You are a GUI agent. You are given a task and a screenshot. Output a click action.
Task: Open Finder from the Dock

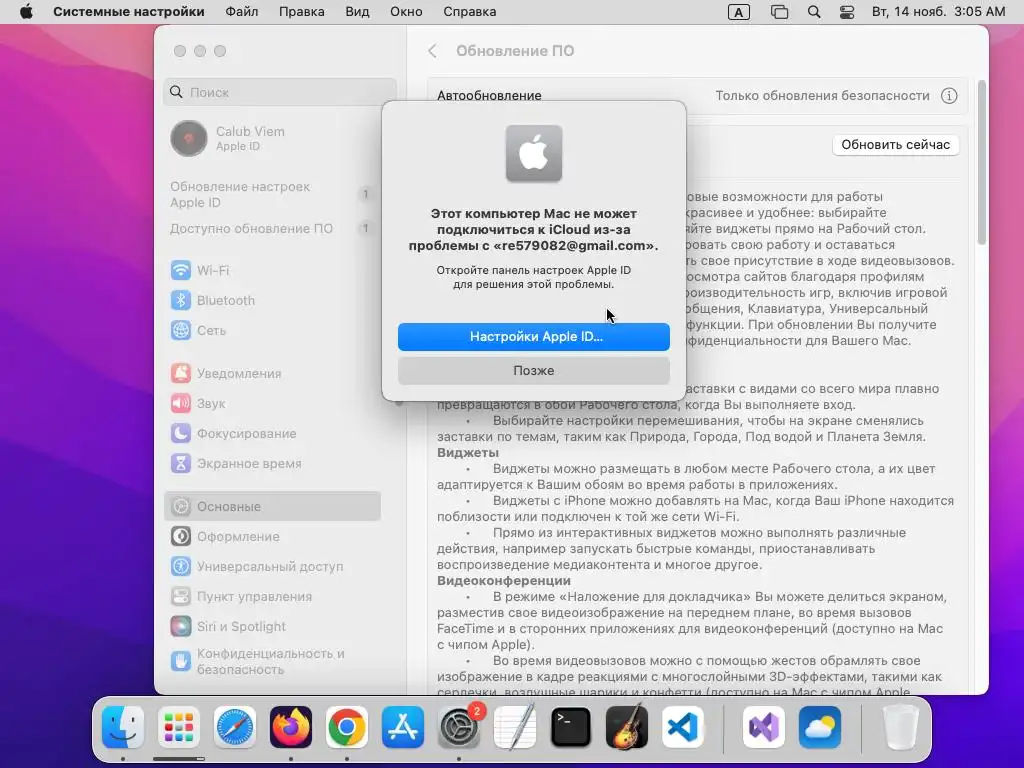[123, 727]
